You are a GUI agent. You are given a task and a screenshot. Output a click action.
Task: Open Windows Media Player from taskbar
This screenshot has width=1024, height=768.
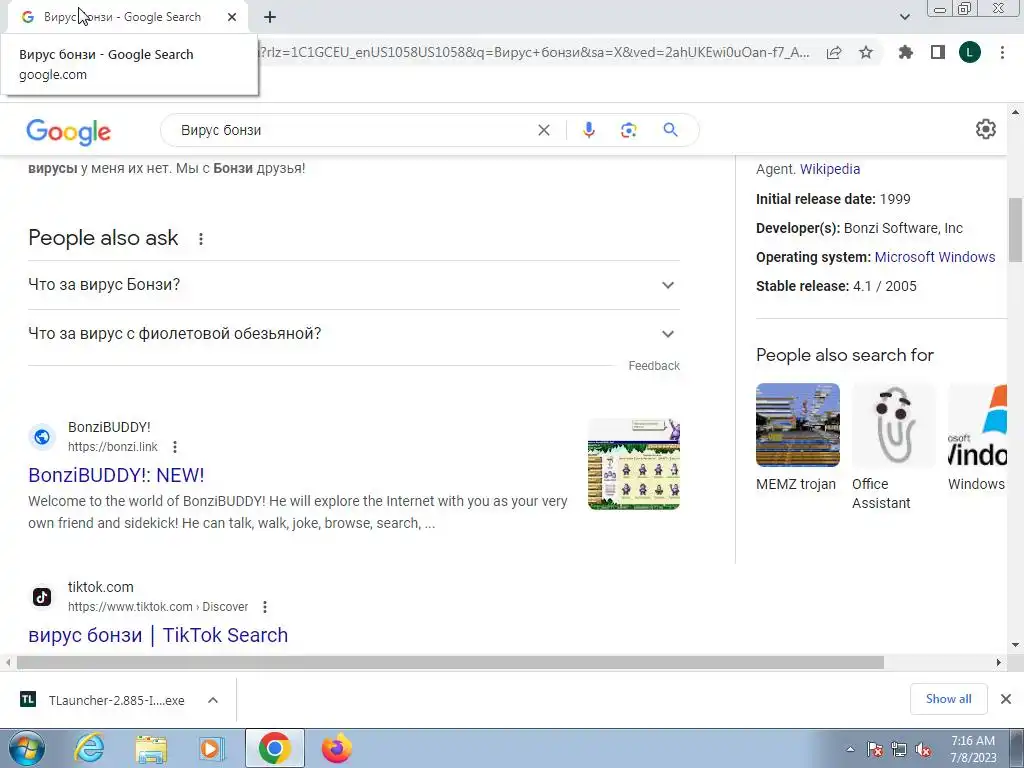coord(212,748)
